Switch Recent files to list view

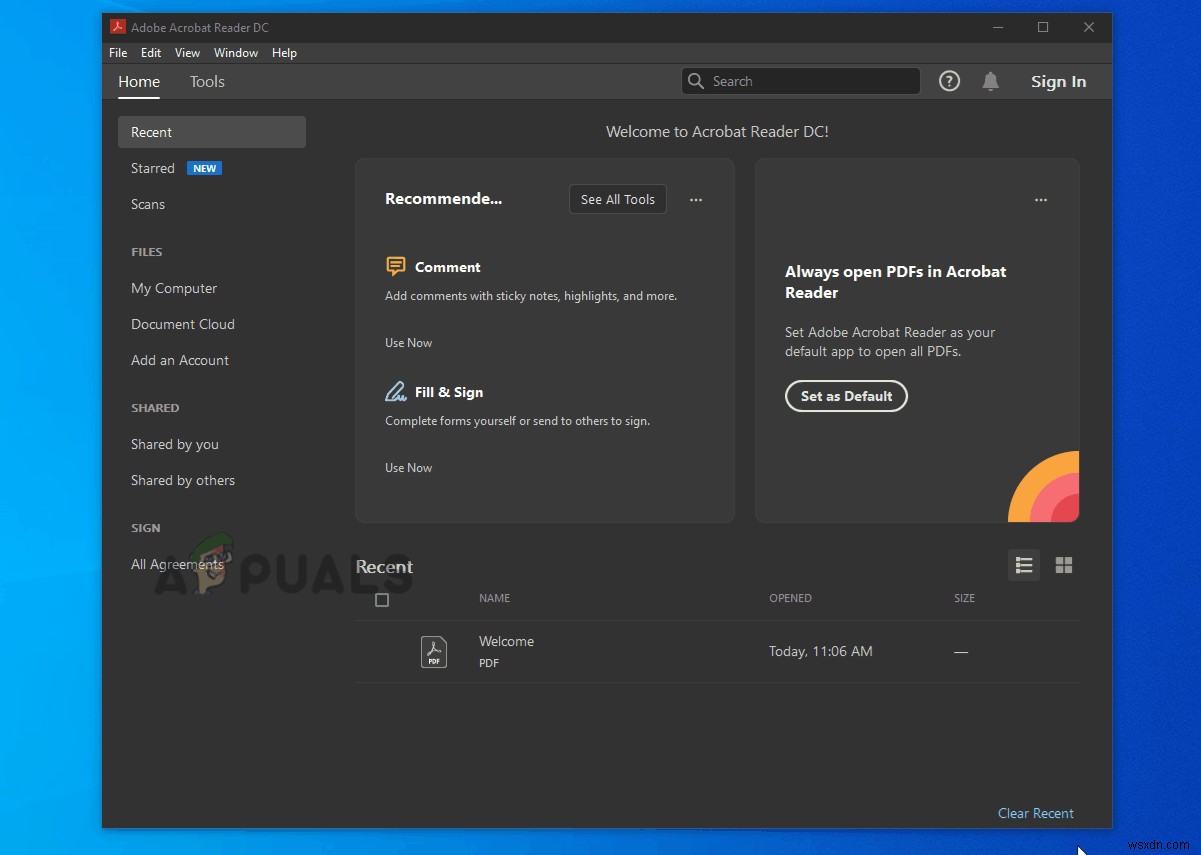click(x=1023, y=565)
